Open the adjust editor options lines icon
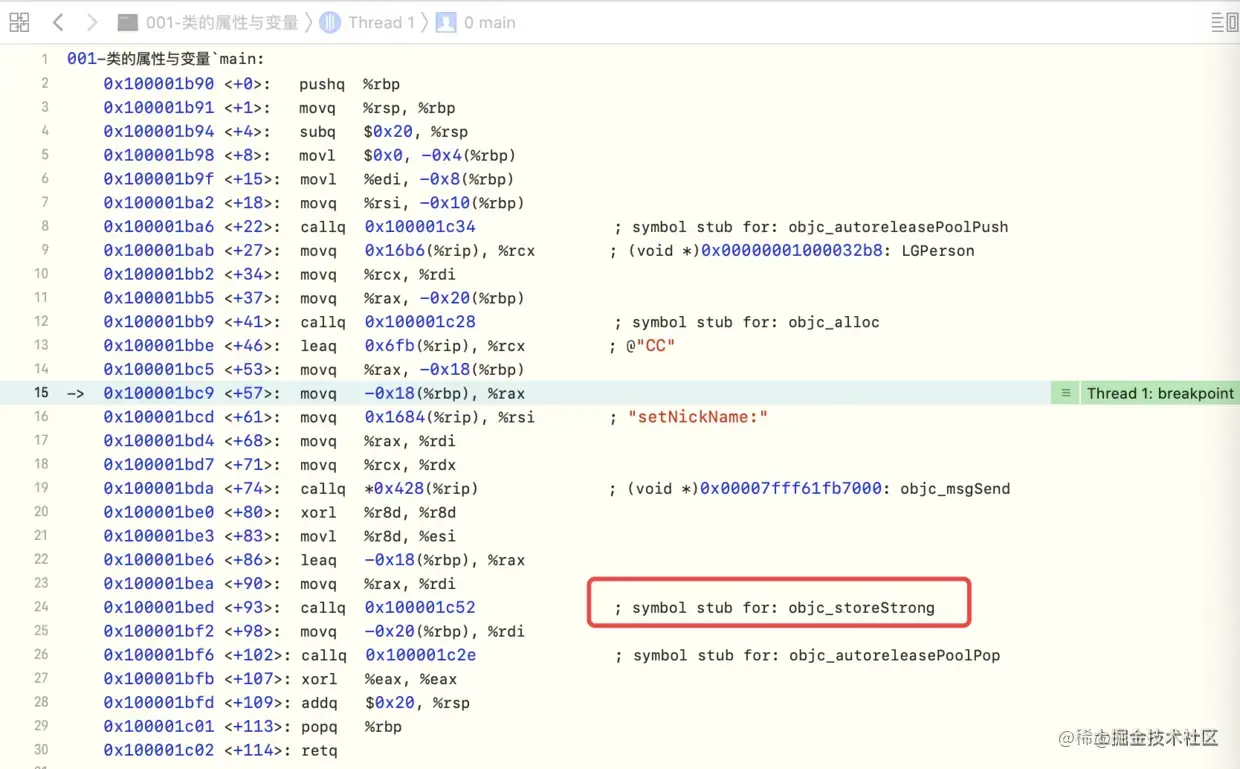1240x769 pixels. click(1219, 22)
